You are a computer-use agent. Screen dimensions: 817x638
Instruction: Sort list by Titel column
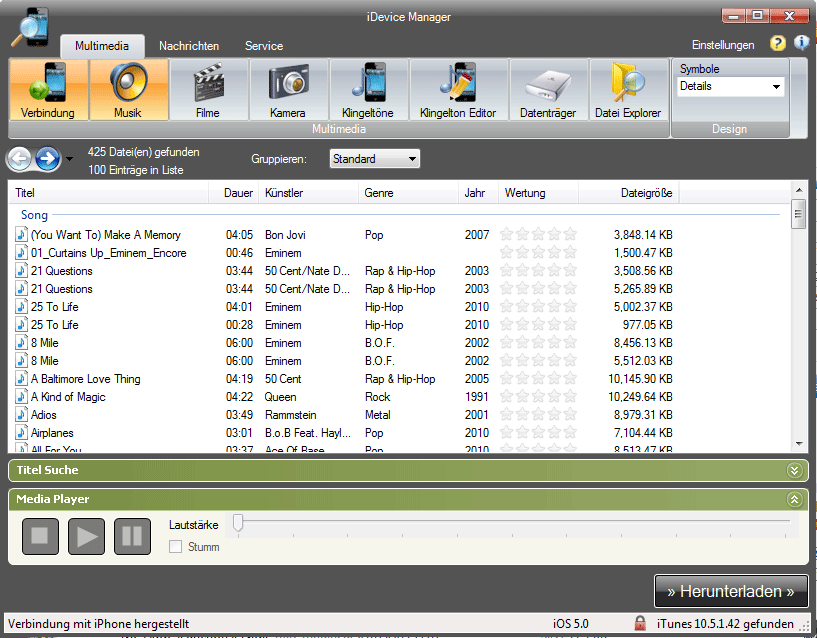click(108, 193)
